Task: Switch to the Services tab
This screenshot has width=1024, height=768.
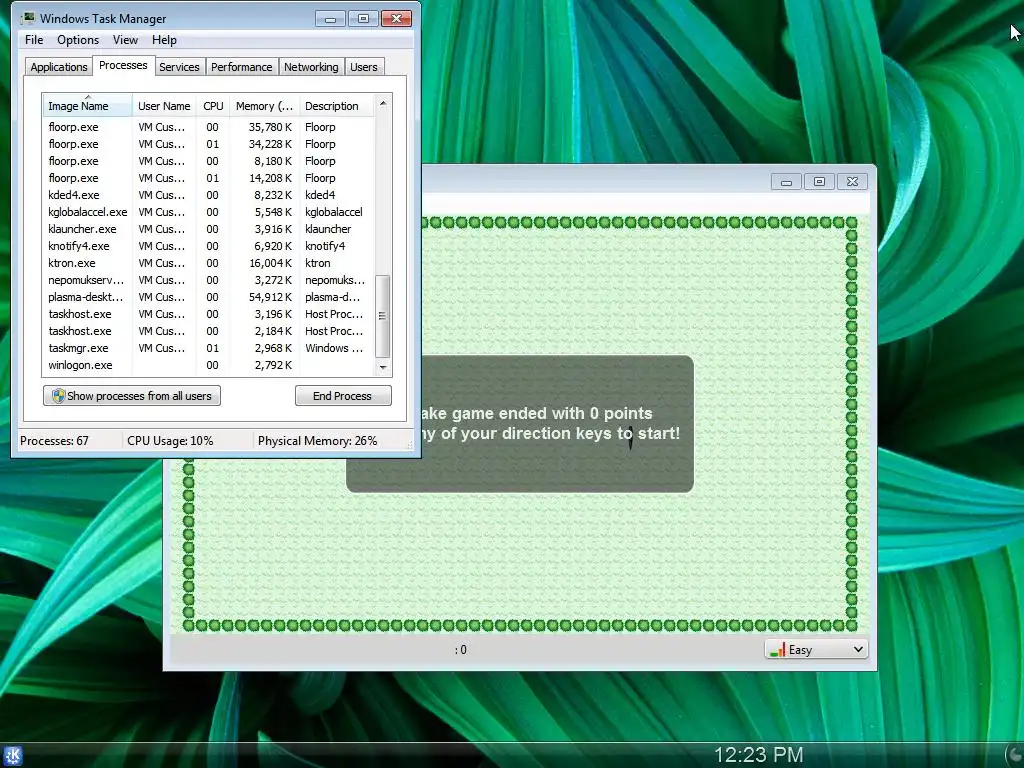Action: click(179, 67)
